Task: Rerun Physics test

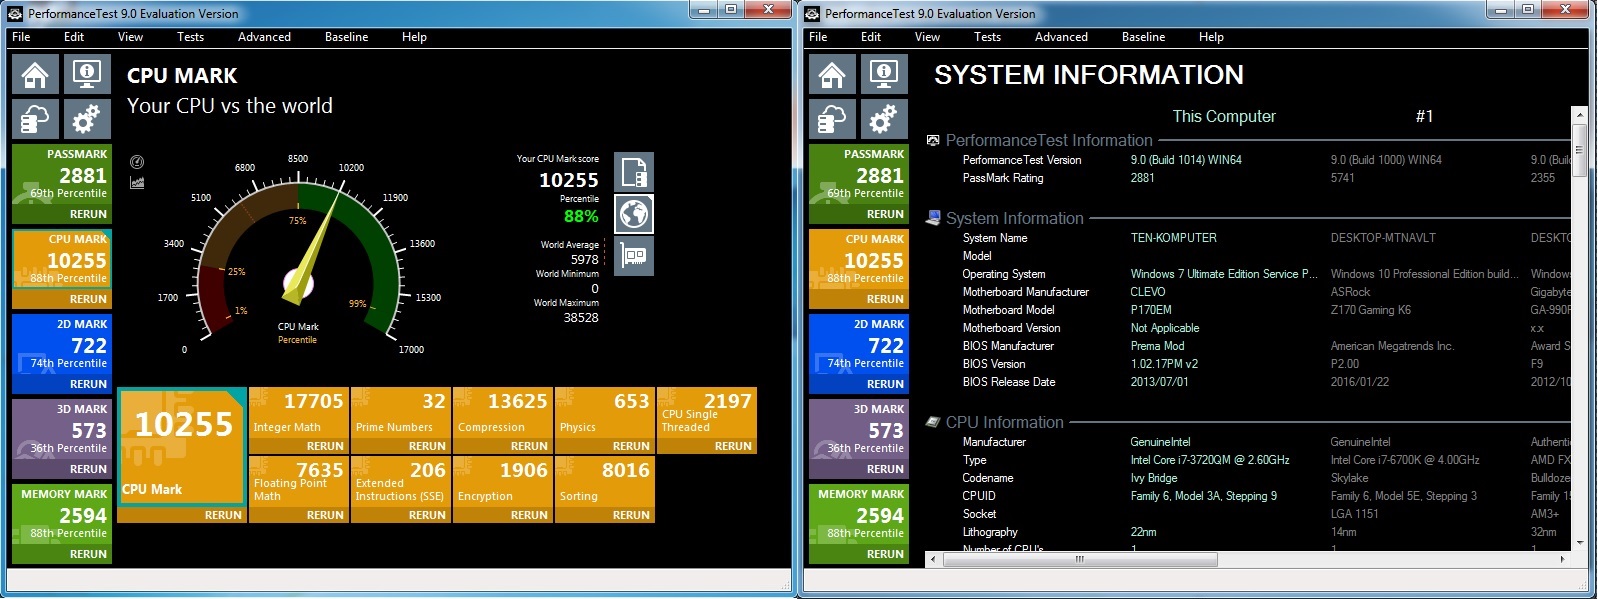Action: (x=631, y=446)
